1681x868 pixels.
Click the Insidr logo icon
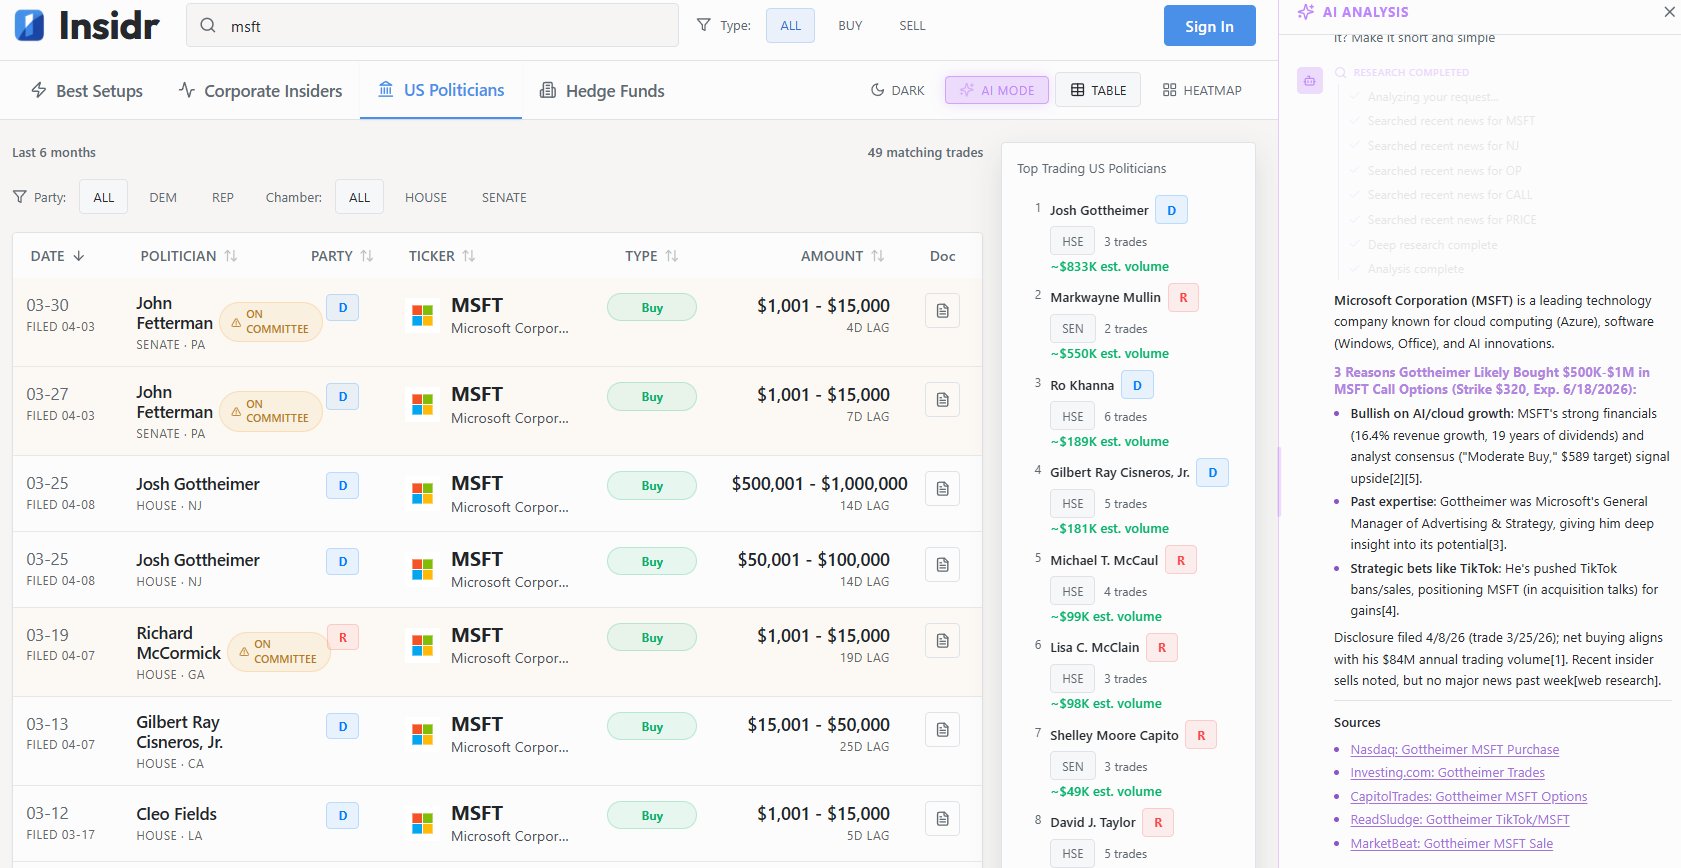pyautogui.click(x=29, y=25)
